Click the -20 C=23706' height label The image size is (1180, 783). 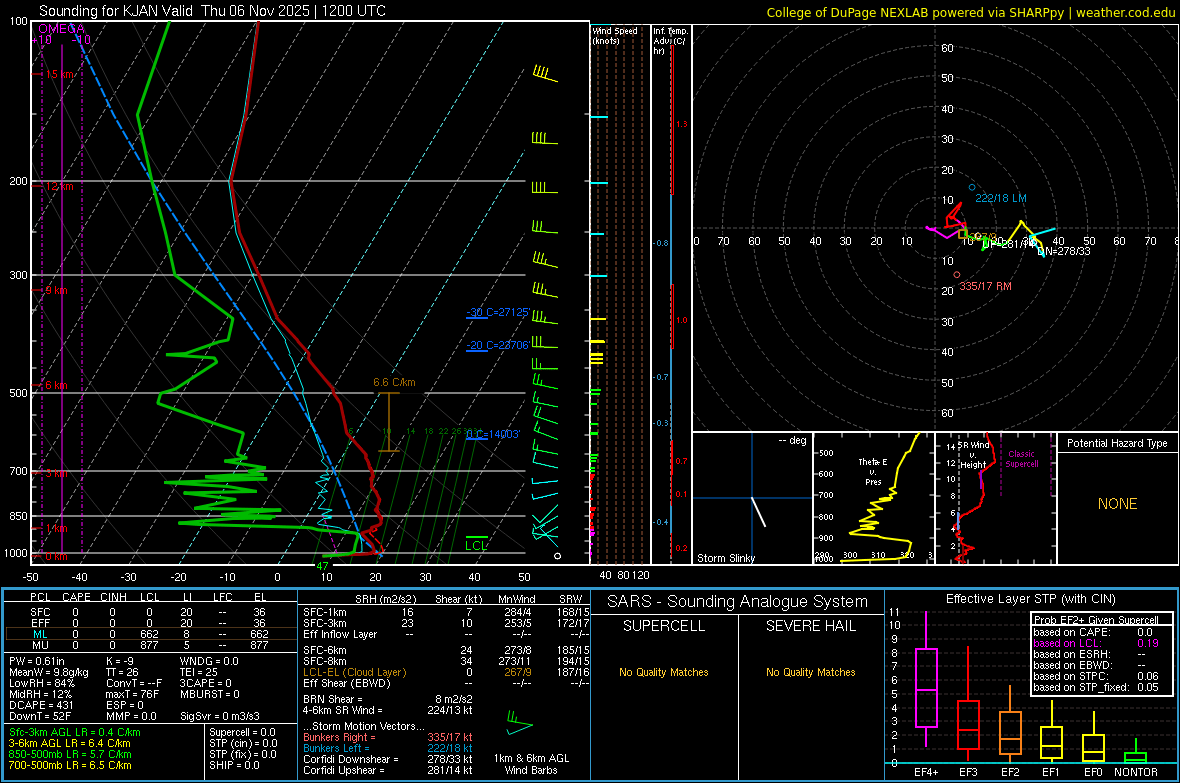[497, 346]
